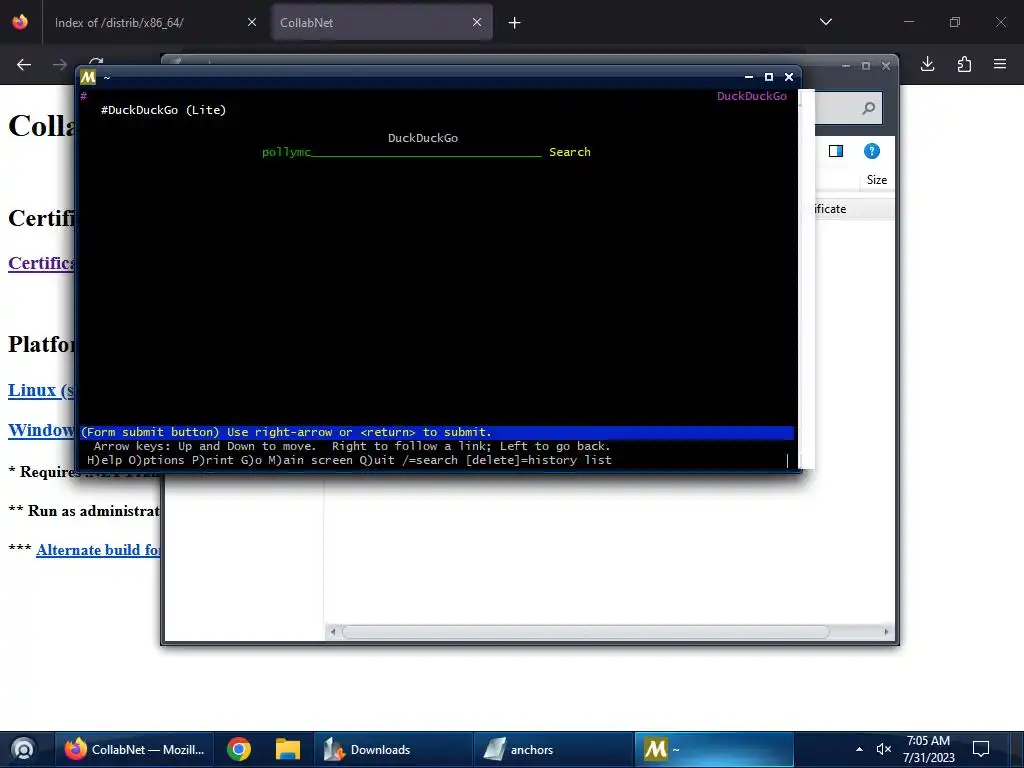Click the search magnifier in Explorer window
Image resolution: width=1024 pixels, height=768 pixels.
click(x=868, y=108)
